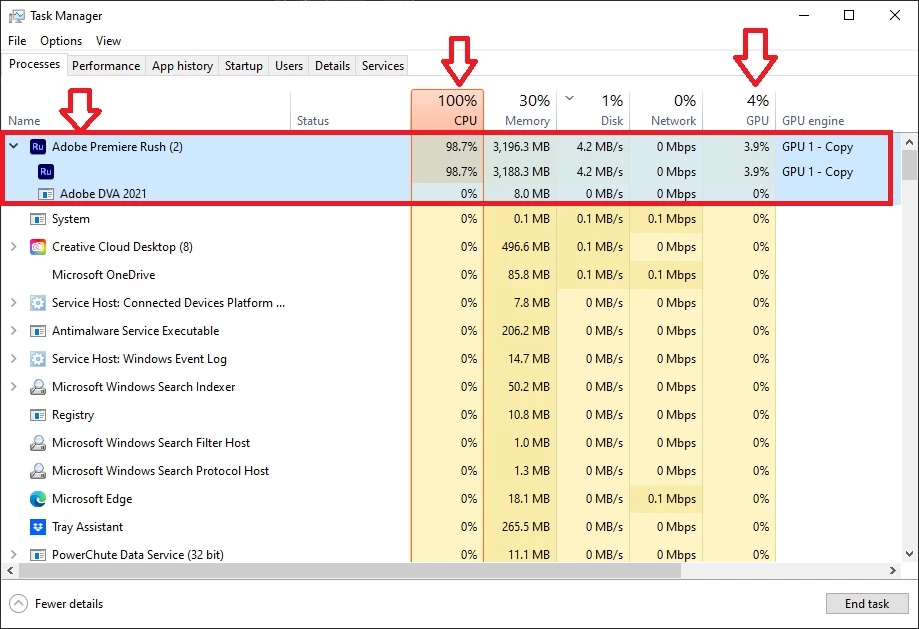
Task: Click the Service Host Connected Devices gear icon
Action: click(x=38, y=303)
